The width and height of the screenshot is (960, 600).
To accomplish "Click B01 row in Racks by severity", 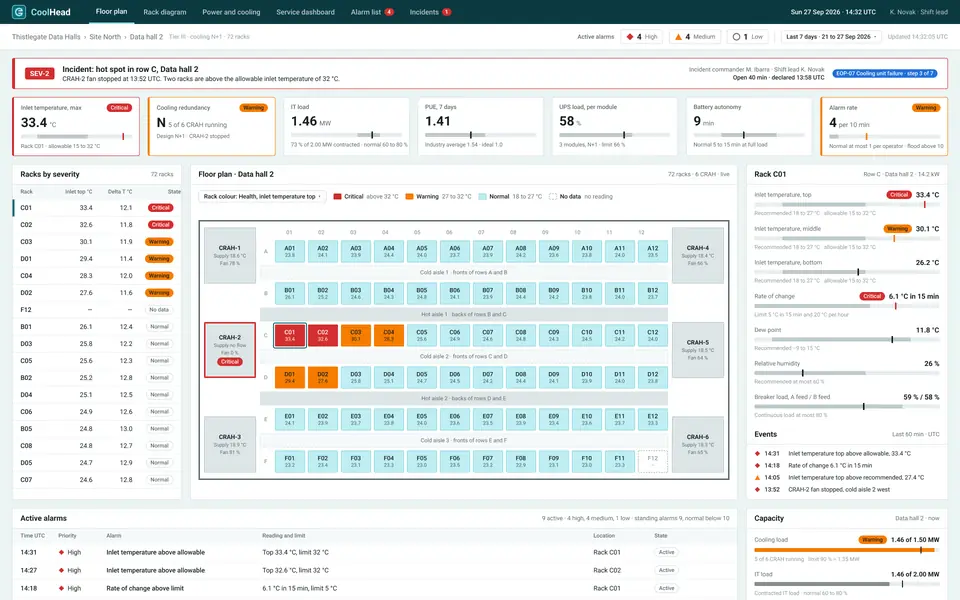I will [97, 327].
